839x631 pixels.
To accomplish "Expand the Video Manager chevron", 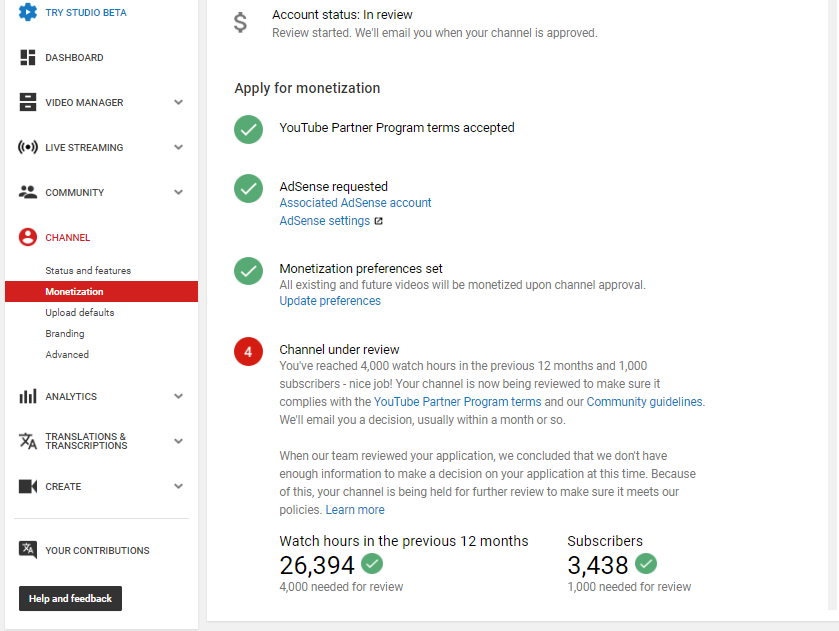I will [x=178, y=102].
